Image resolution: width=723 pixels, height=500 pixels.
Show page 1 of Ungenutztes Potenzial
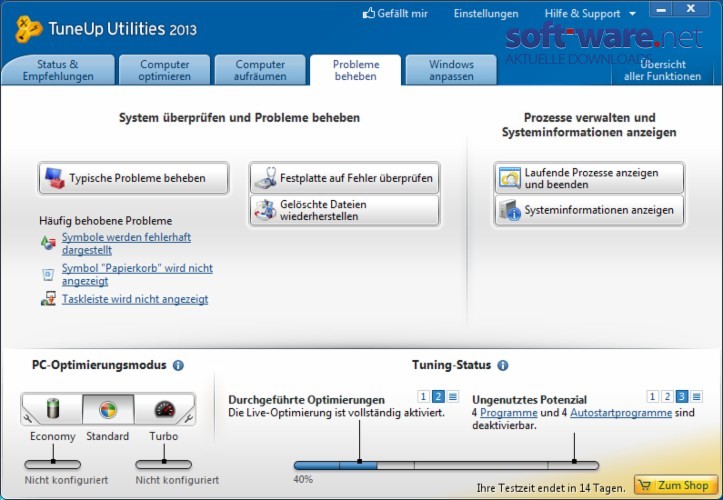coord(652,396)
